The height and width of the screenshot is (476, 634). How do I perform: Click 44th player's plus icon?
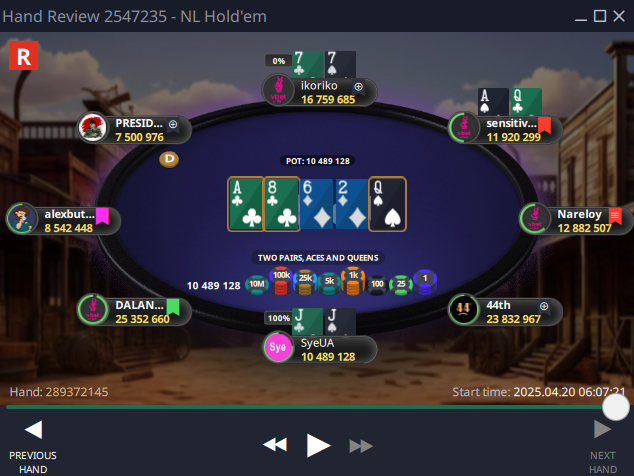pos(544,306)
